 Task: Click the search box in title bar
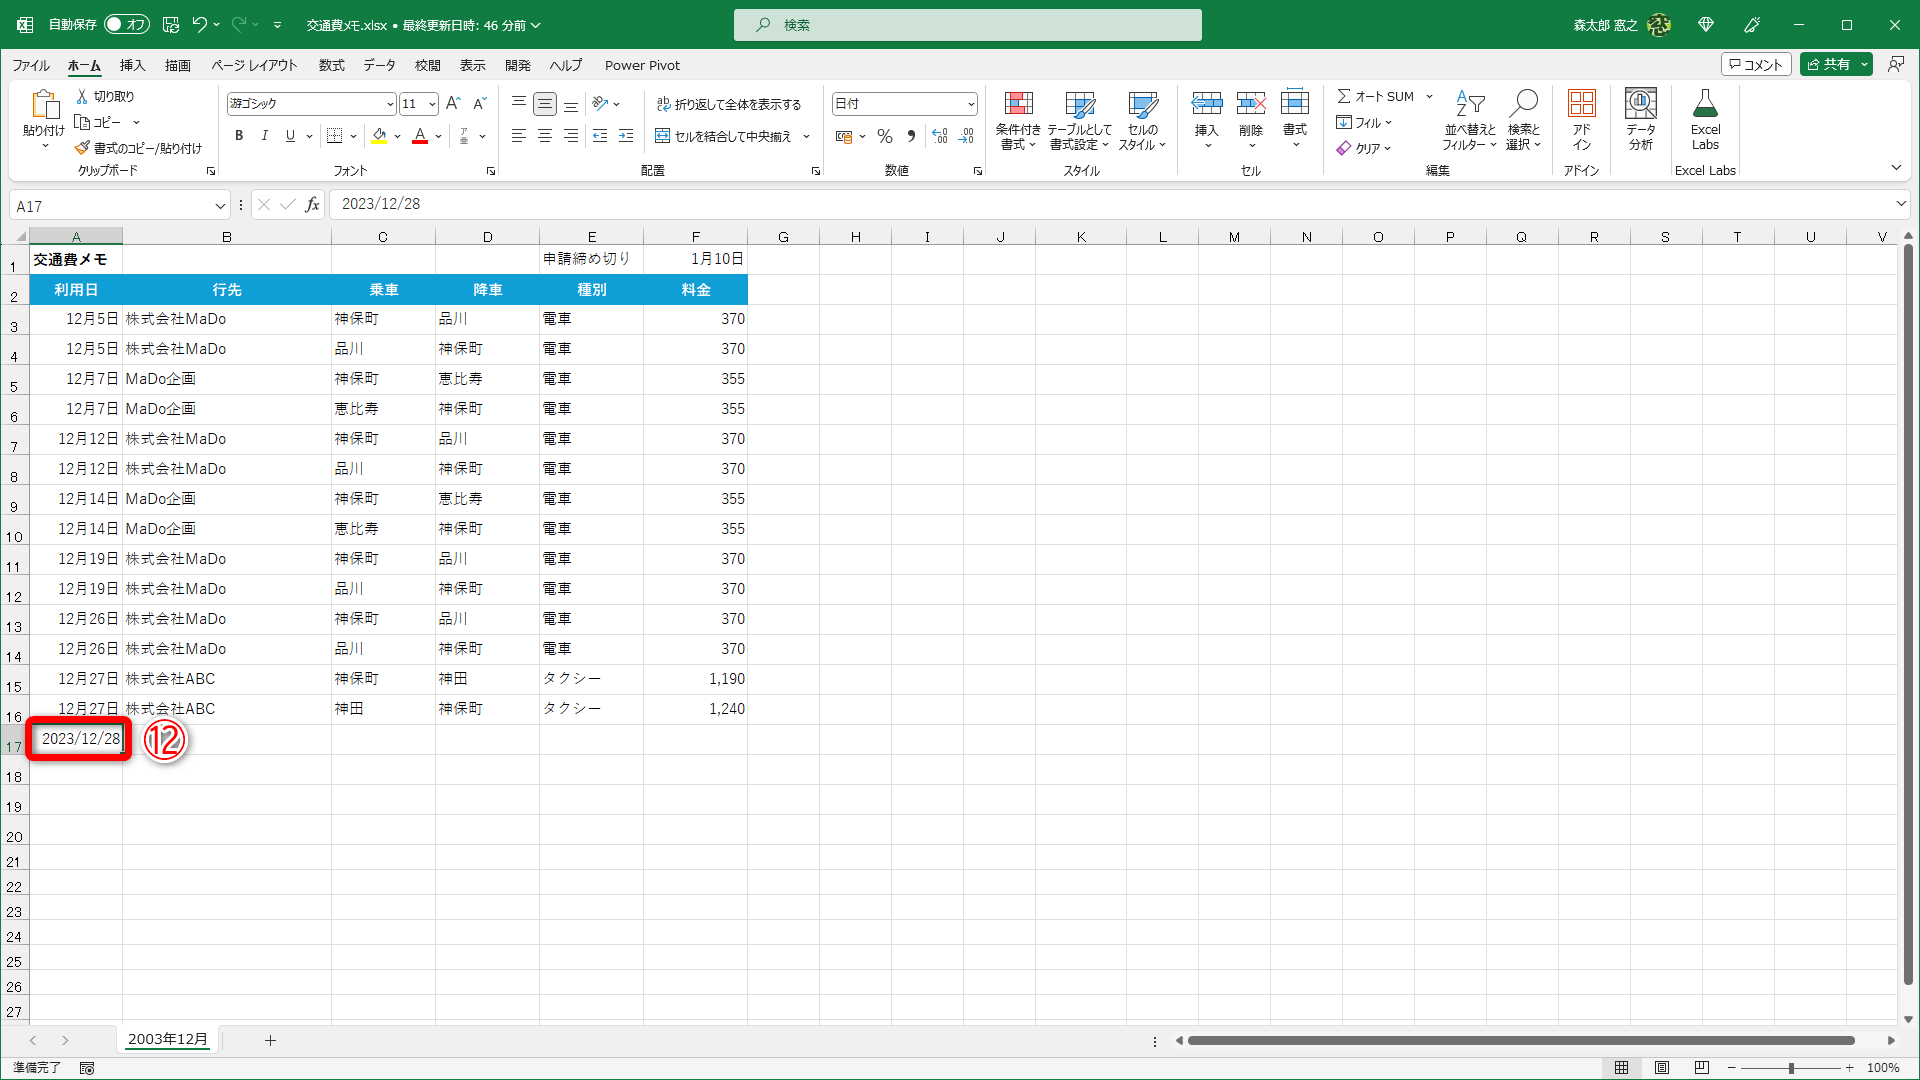[967, 25]
